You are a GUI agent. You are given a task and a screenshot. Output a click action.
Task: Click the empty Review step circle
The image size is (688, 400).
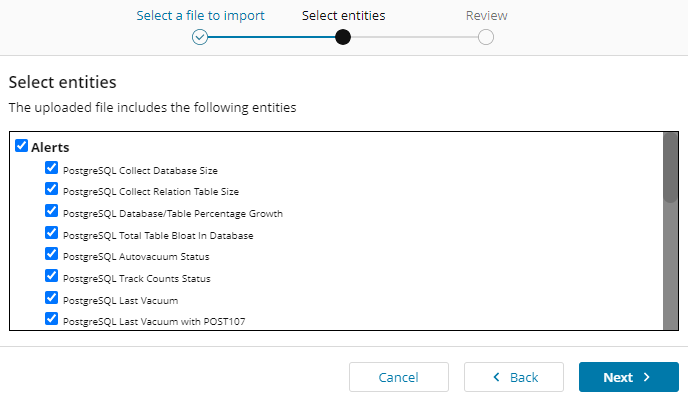coord(486,37)
